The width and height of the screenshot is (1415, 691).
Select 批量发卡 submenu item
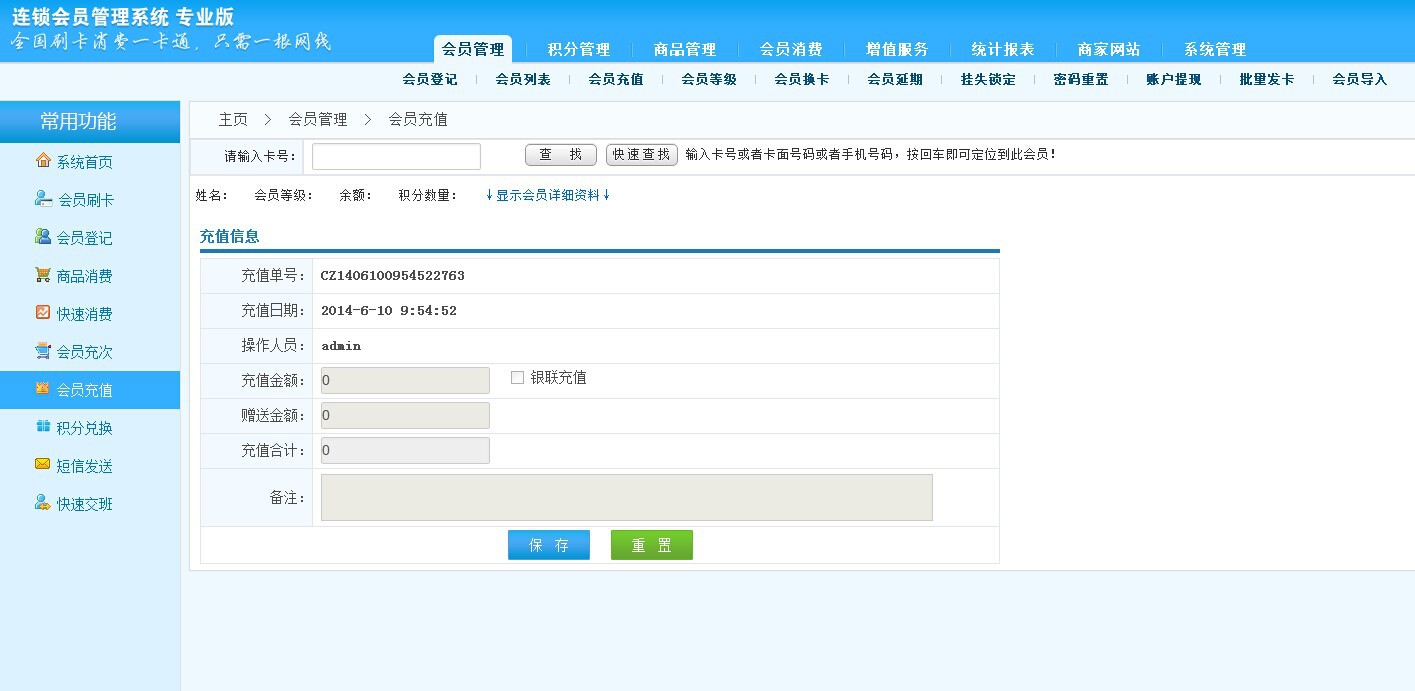coord(1267,79)
